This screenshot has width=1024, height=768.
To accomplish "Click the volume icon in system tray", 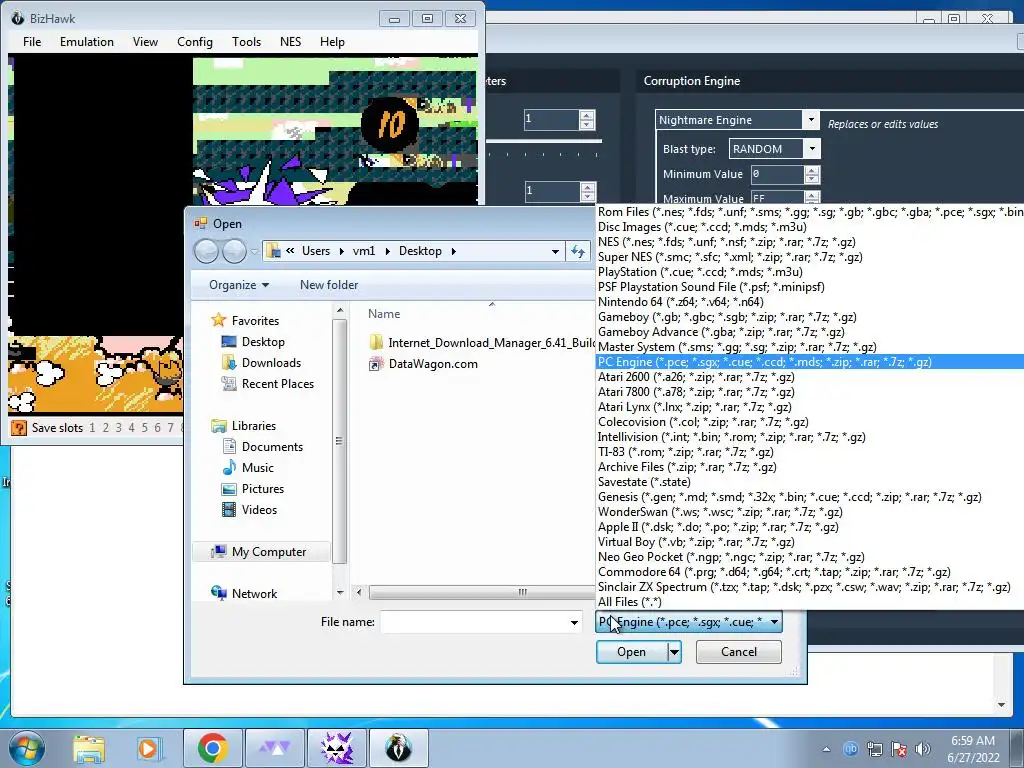I will point(922,748).
